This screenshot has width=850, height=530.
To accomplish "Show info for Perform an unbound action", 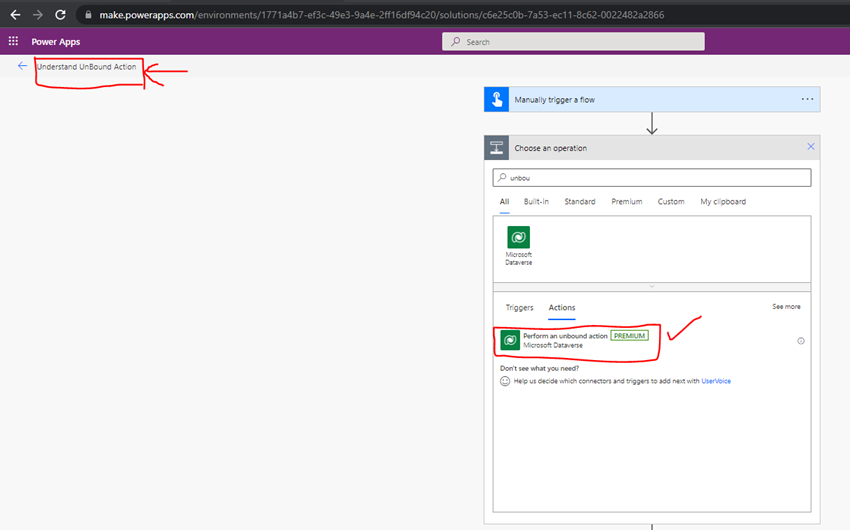I will (x=801, y=341).
